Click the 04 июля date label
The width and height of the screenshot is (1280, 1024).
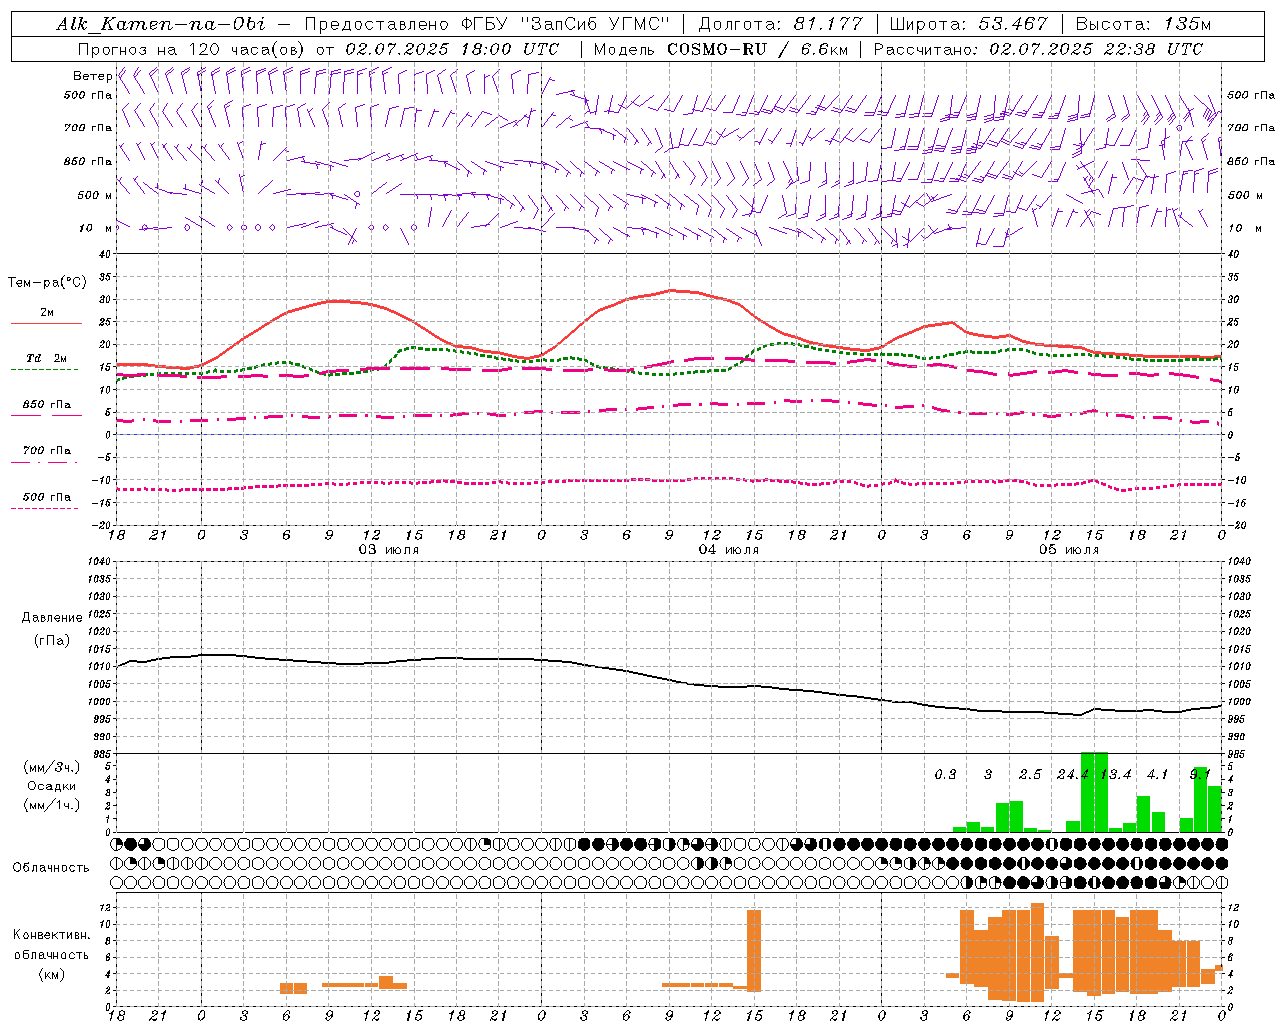click(729, 550)
